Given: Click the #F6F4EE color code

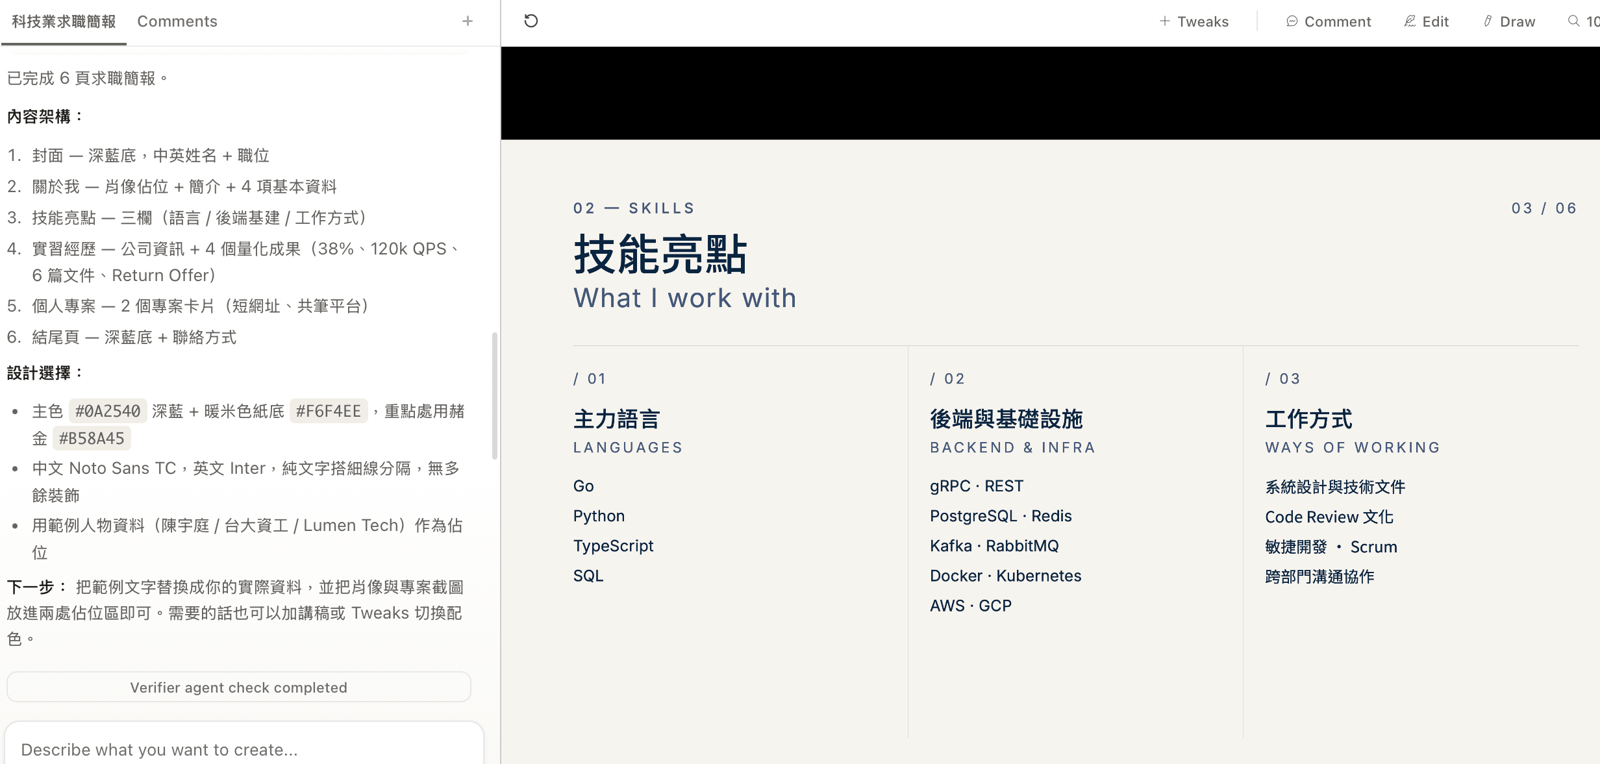Looking at the screenshot, I should point(328,411).
